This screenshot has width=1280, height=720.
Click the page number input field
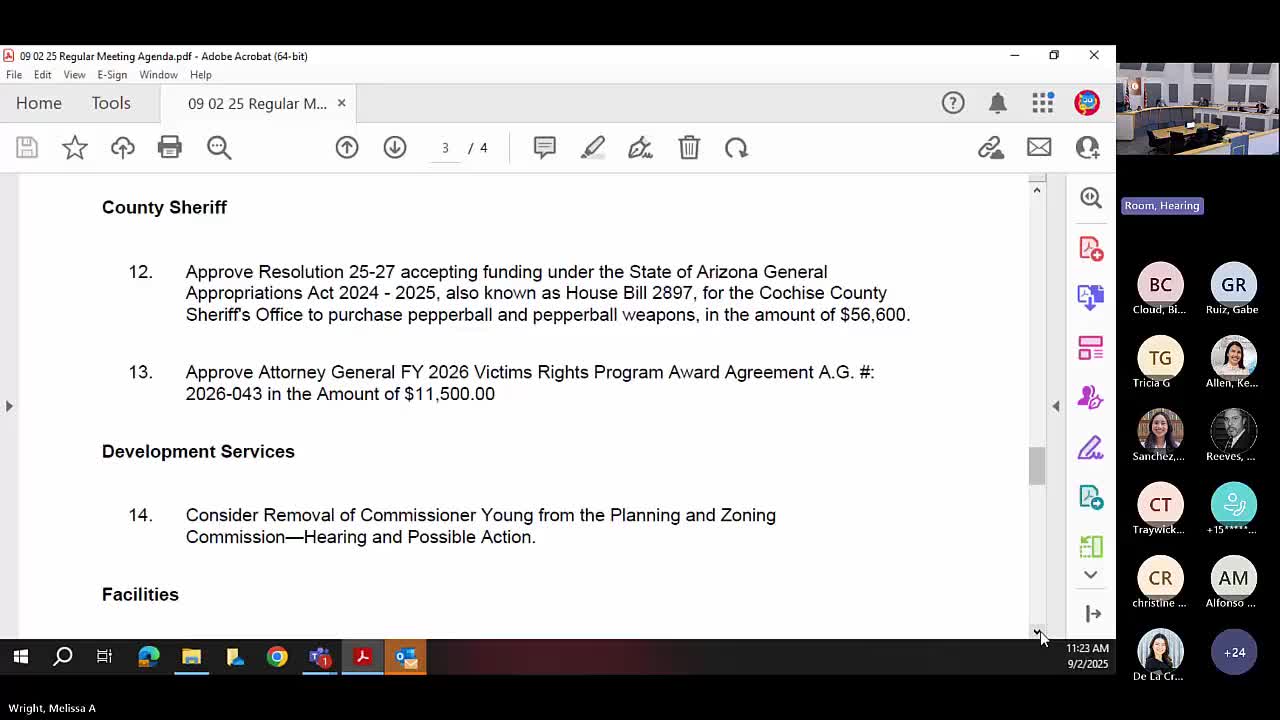pyautogui.click(x=445, y=148)
